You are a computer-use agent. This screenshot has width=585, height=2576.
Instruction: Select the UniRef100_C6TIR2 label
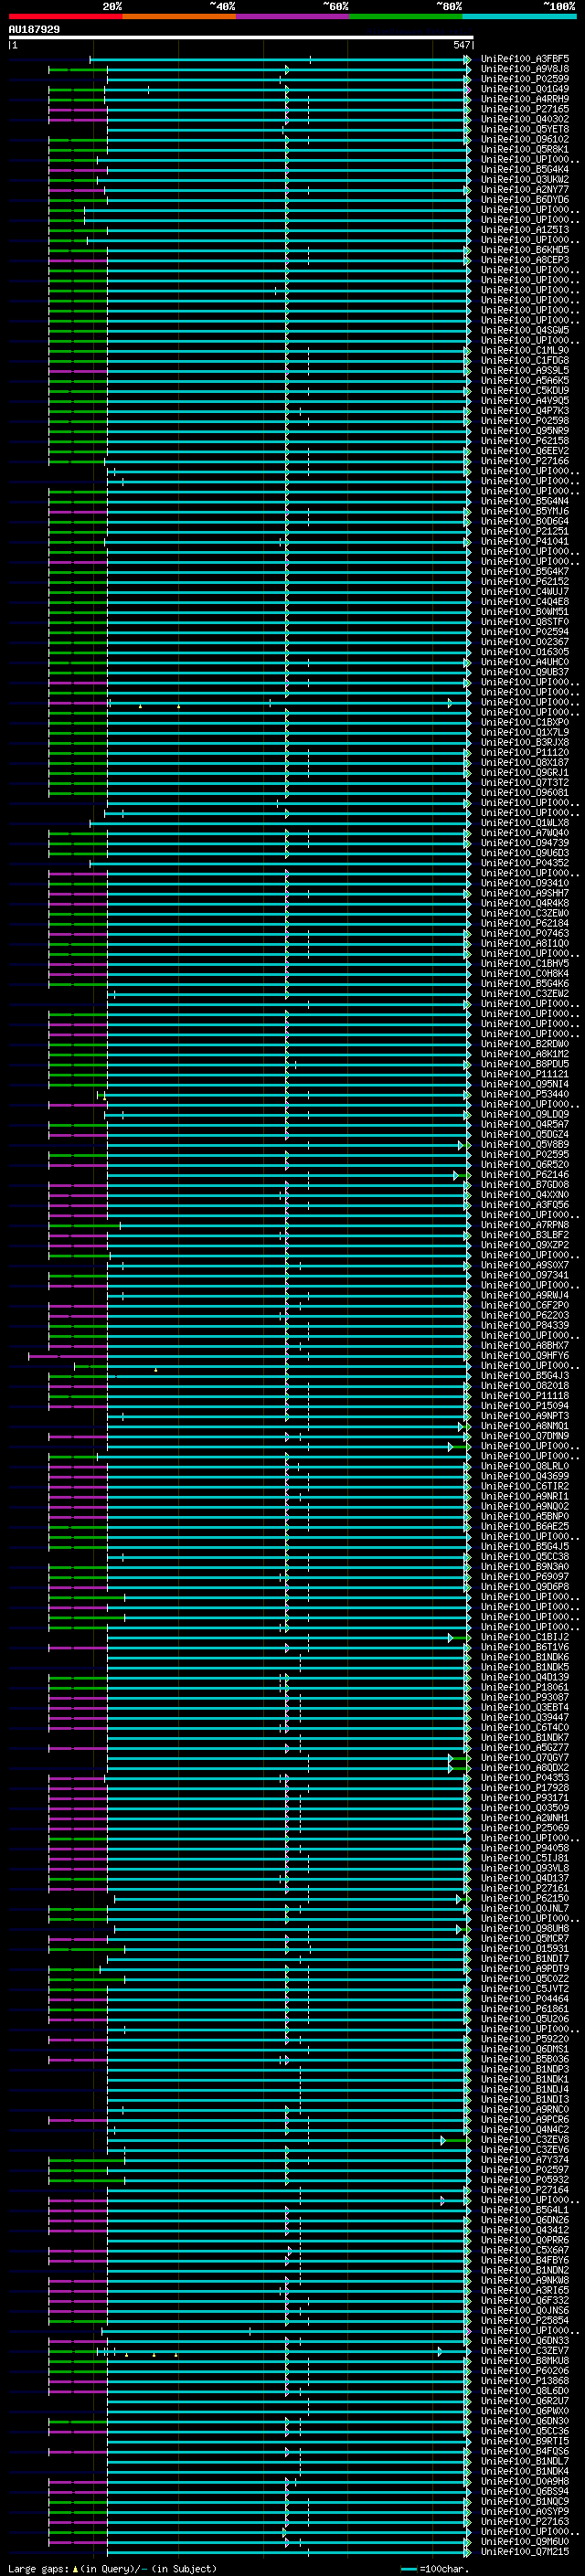tap(525, 1486)
